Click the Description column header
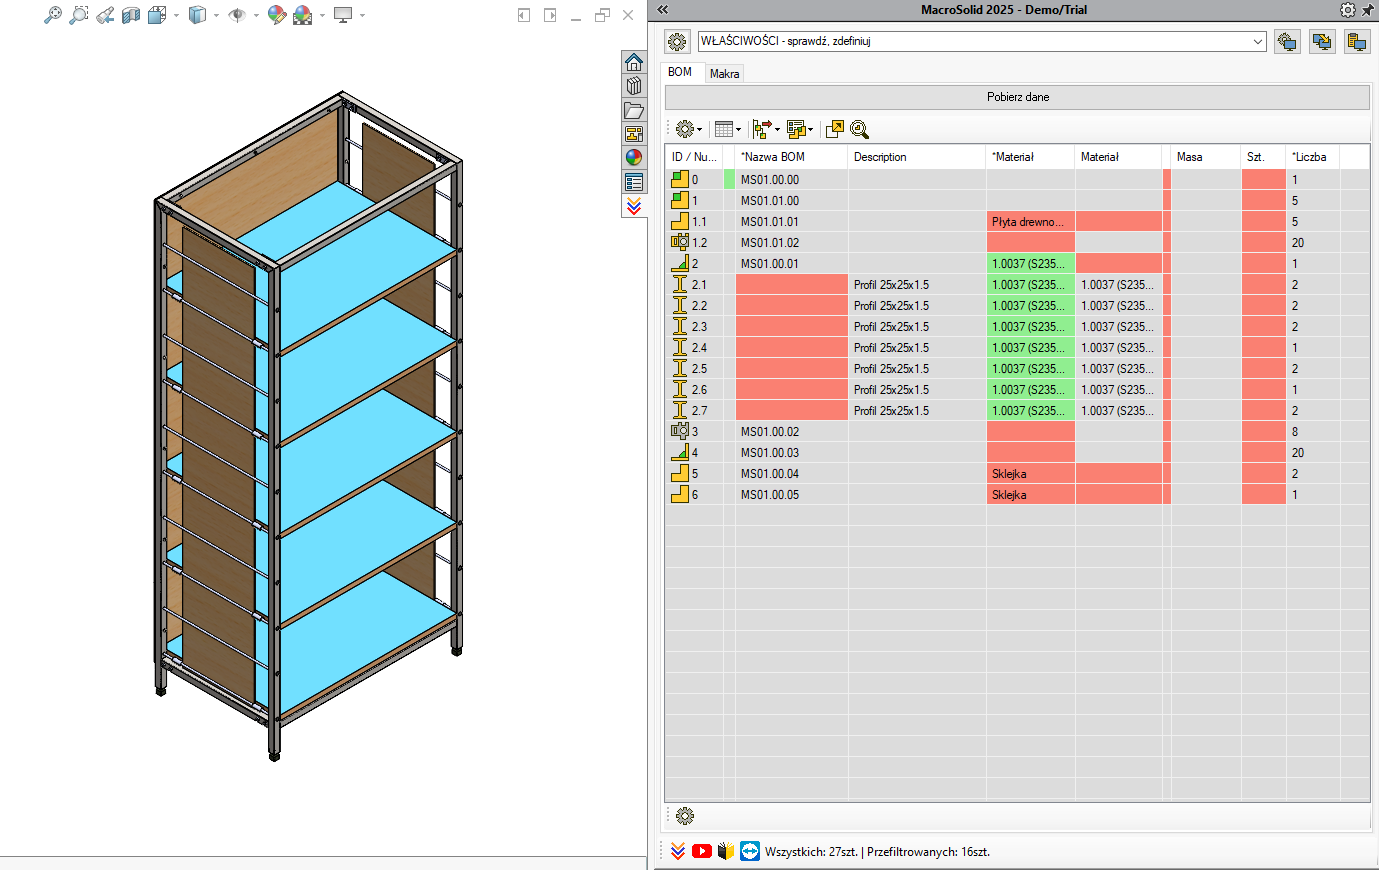The image size is (1379, 870). tap(917, 157)
